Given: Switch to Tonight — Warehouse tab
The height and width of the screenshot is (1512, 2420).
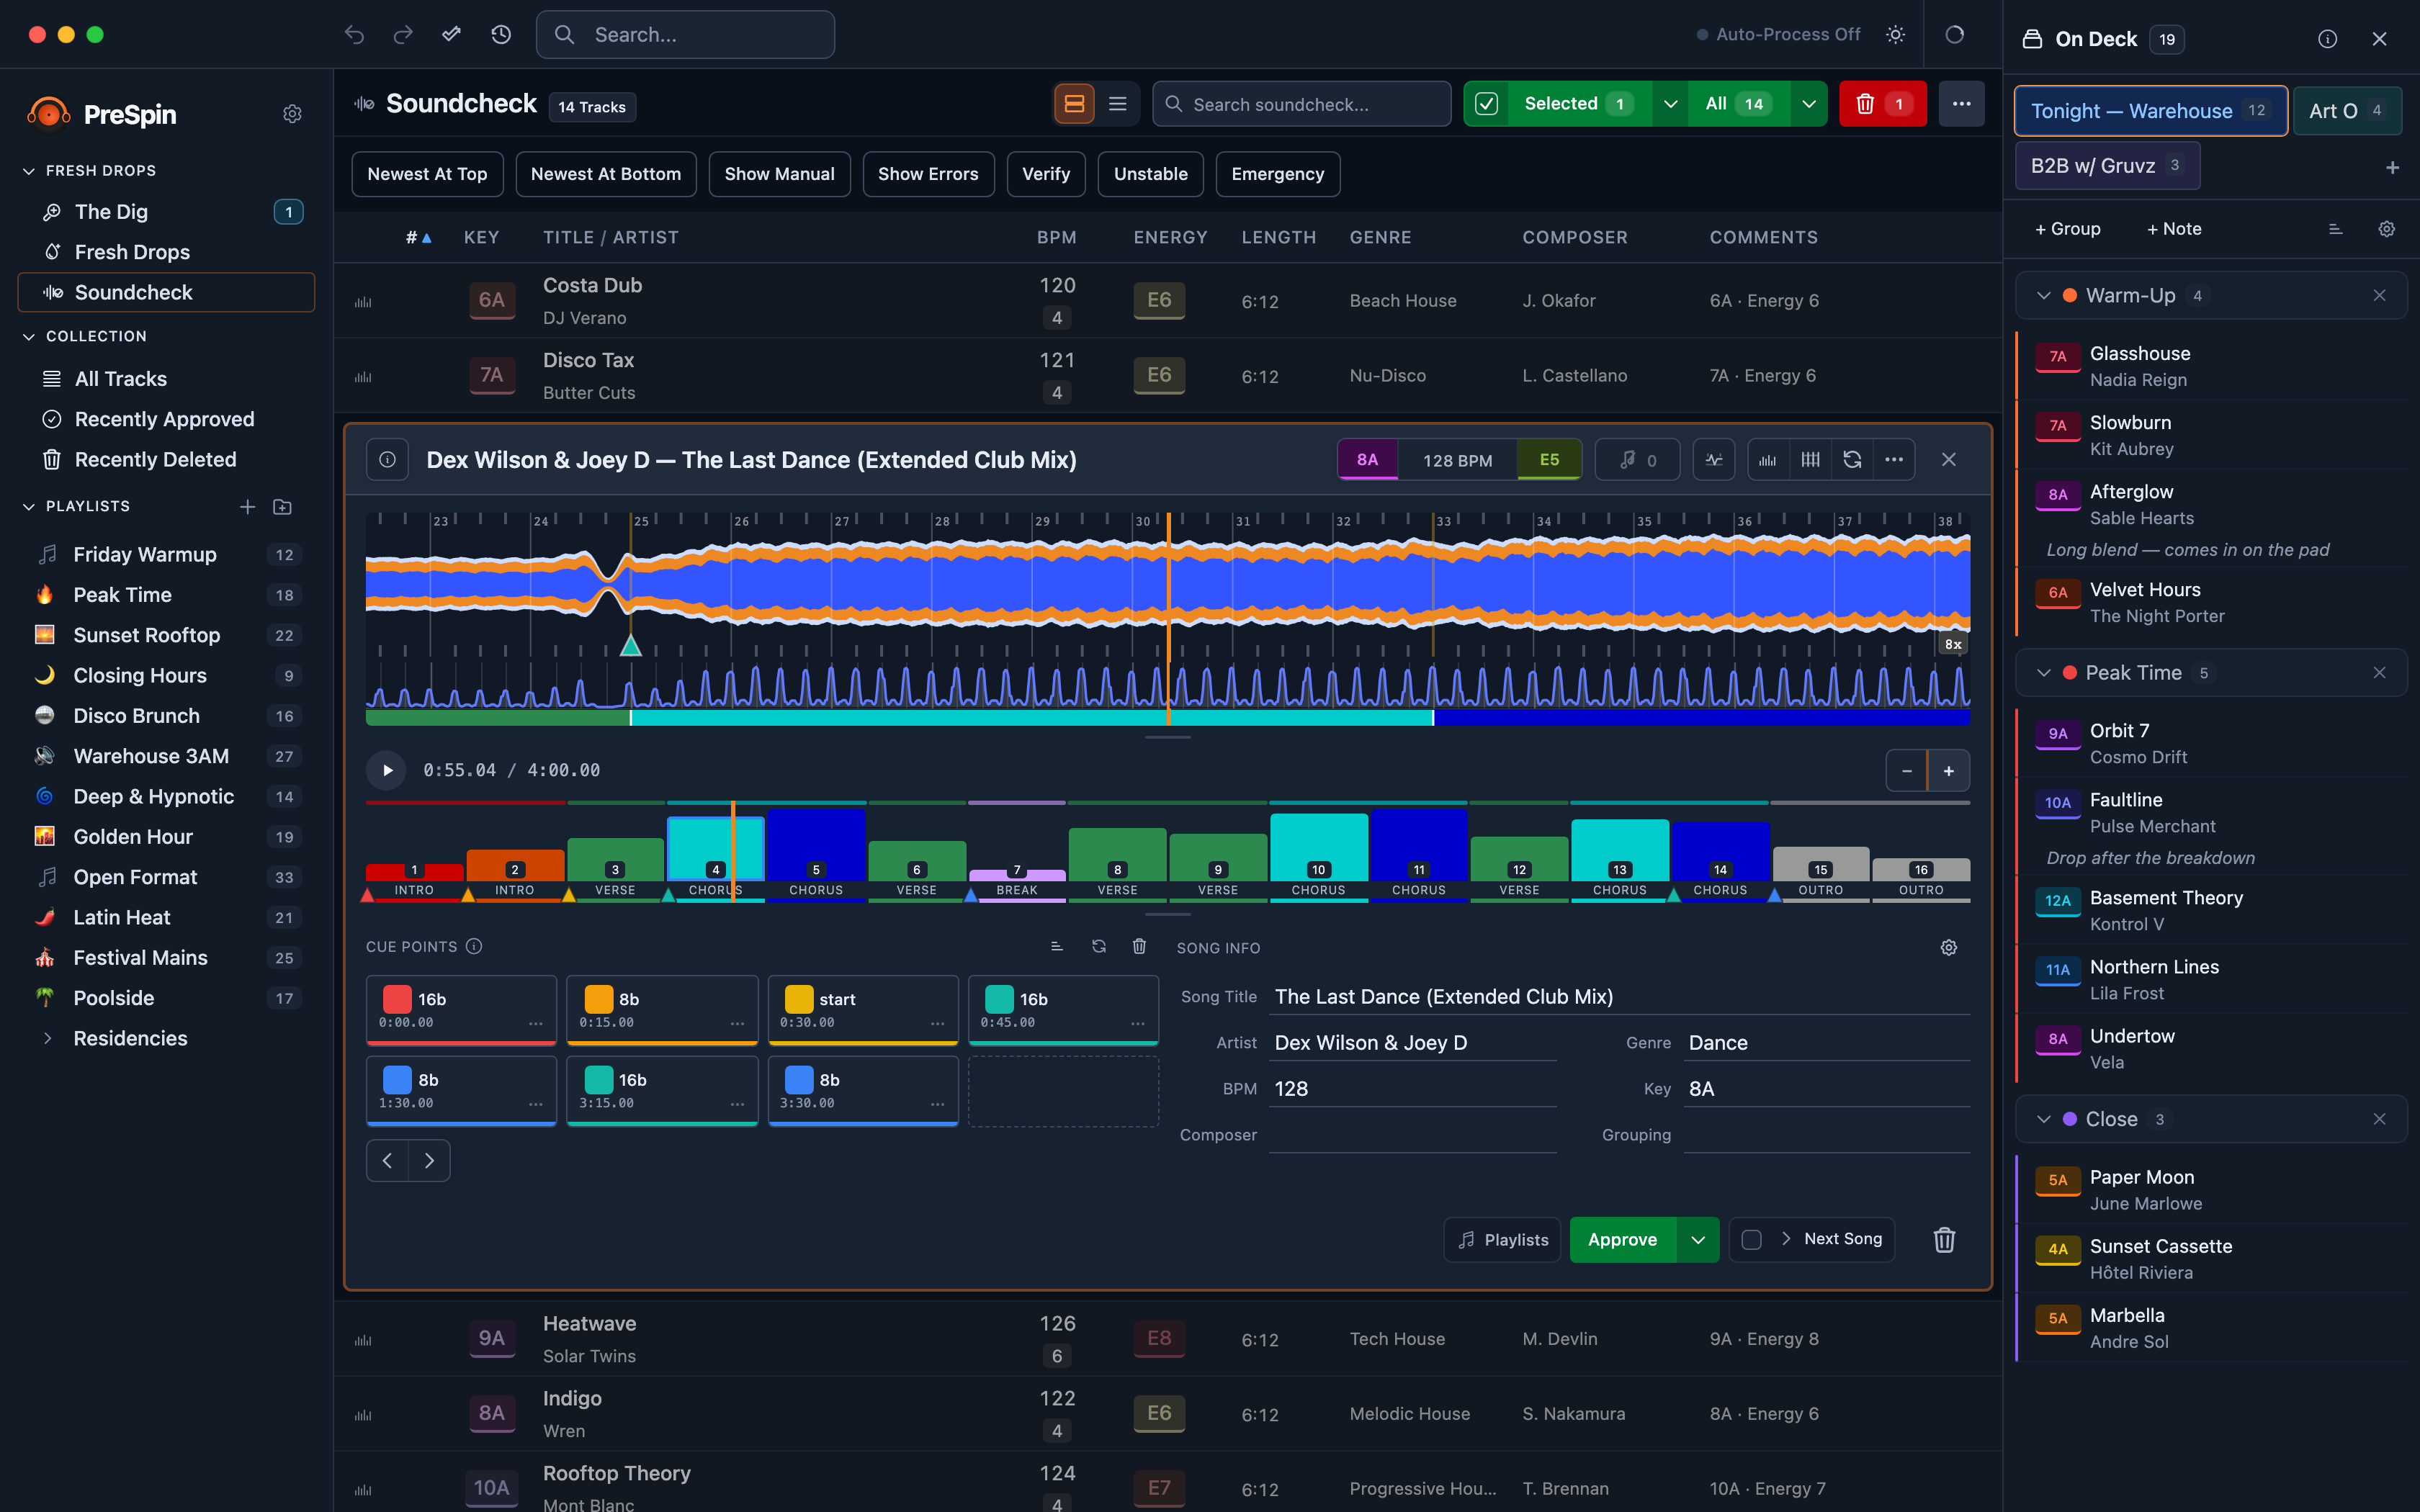Looking at the screenshot, I should [2150, 111].
